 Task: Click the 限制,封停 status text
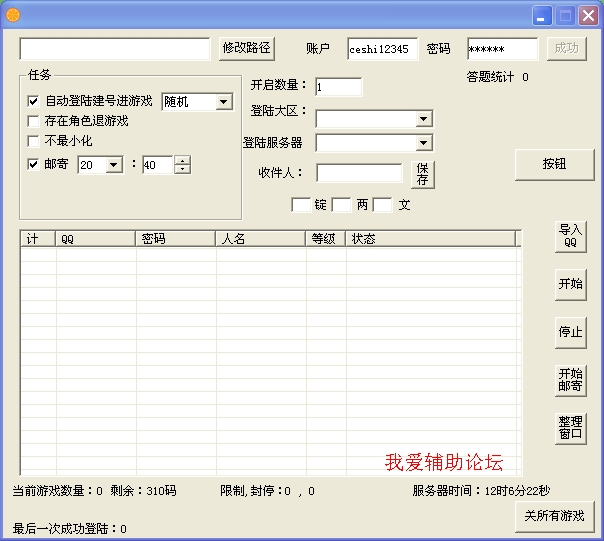coord(267,491)
